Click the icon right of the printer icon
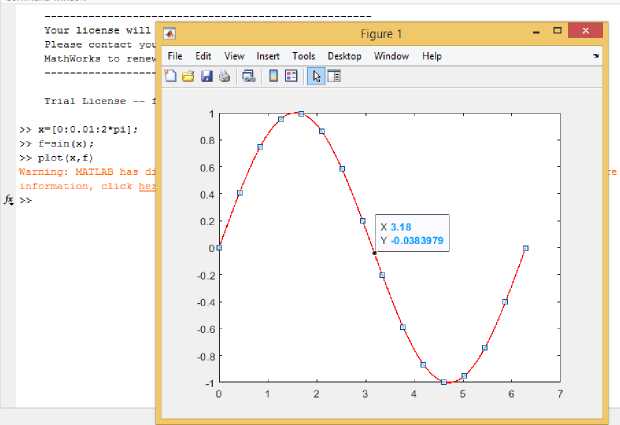 (246, 76)
